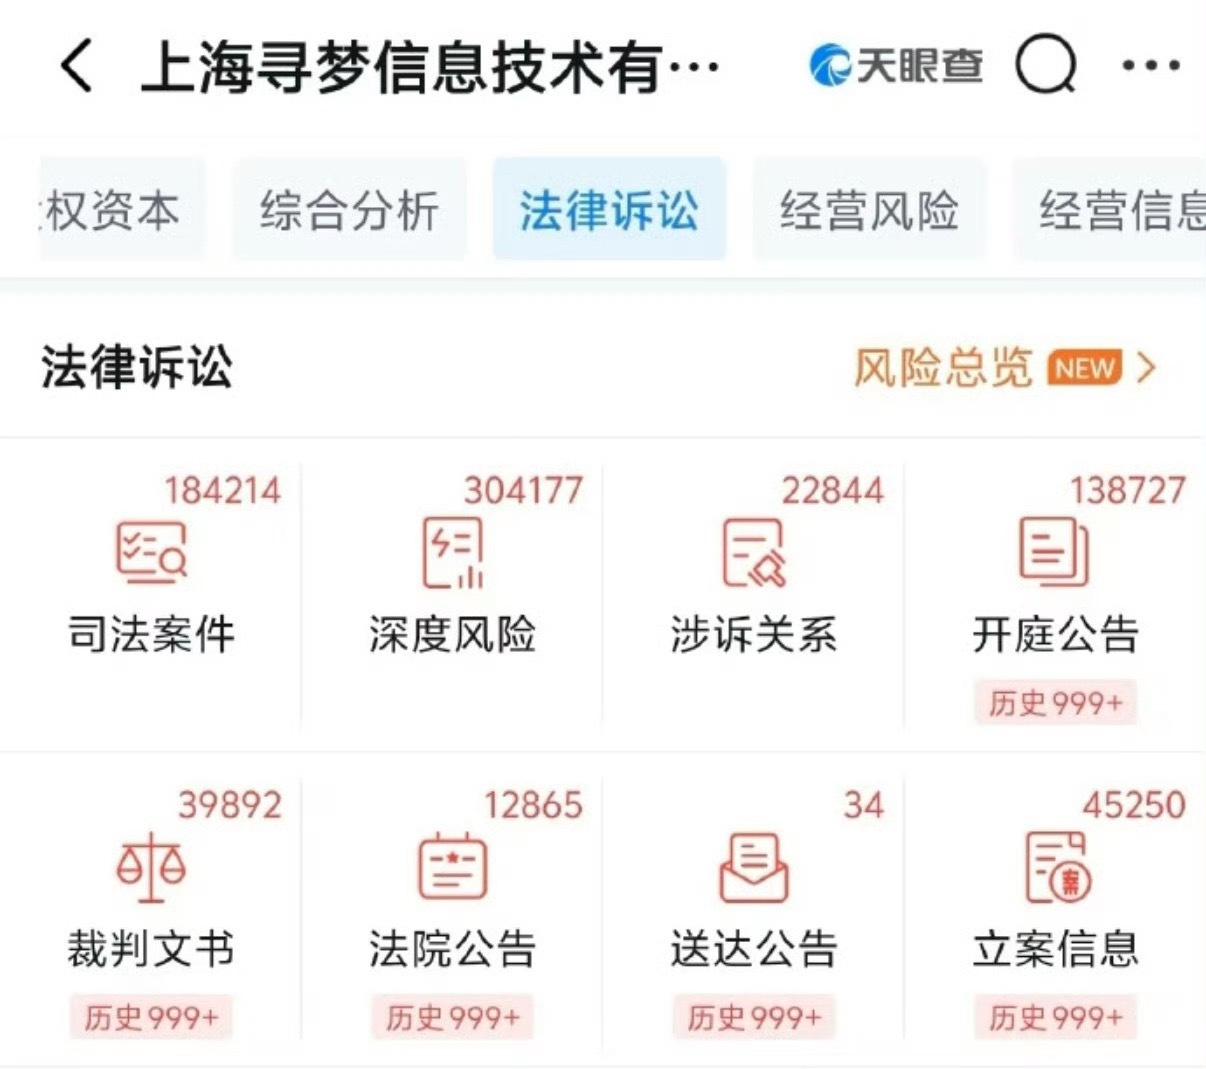Click the 历史999+ badge under 开庭公告
This screenshot has width=1206, height=1069.
tap(1055, 703)
